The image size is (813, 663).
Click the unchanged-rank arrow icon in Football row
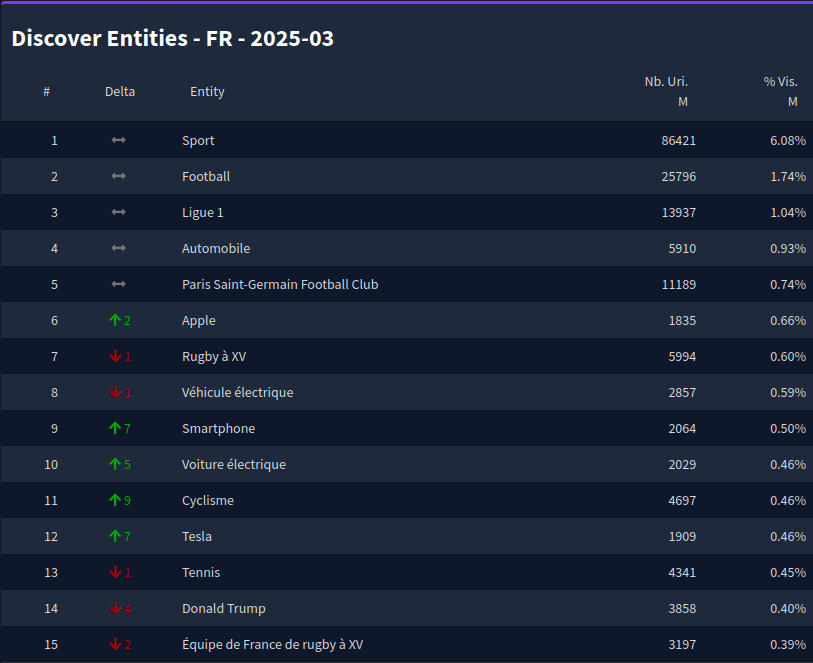click(119, 176)
